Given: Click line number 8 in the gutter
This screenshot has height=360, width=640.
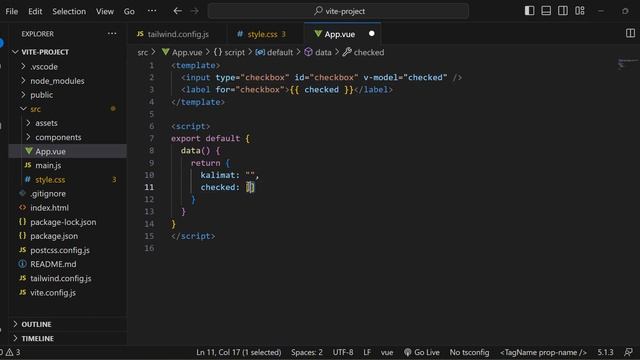Looking at the screenshot, I should click(x=151, y=151).
